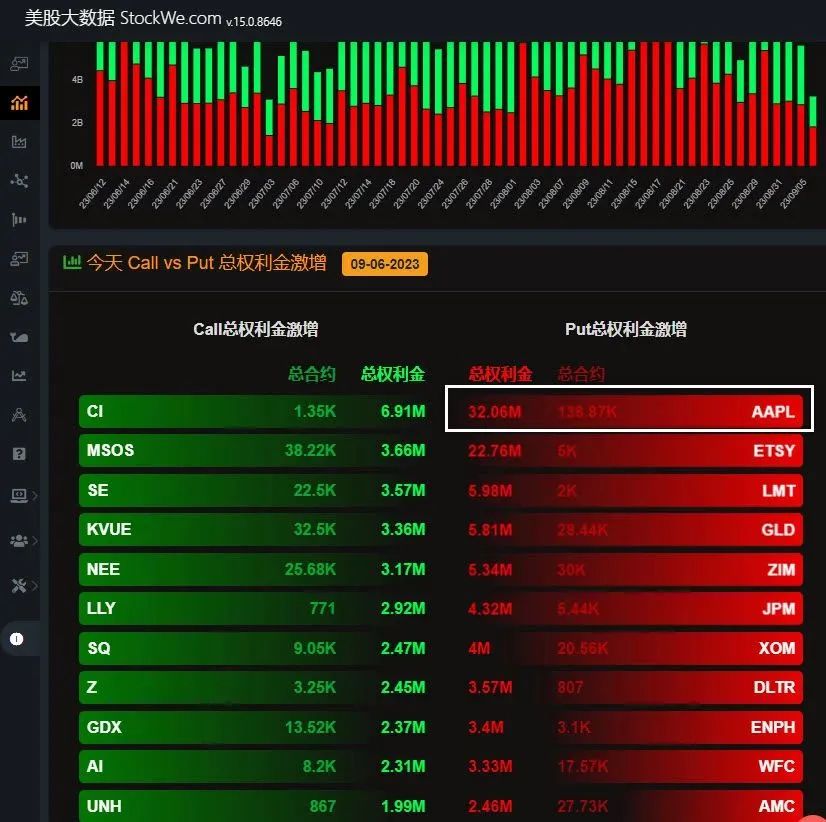Screen dimensions: 826x822
Task: Toggle the white circle sidebar switch
Action: coord(16,639)
